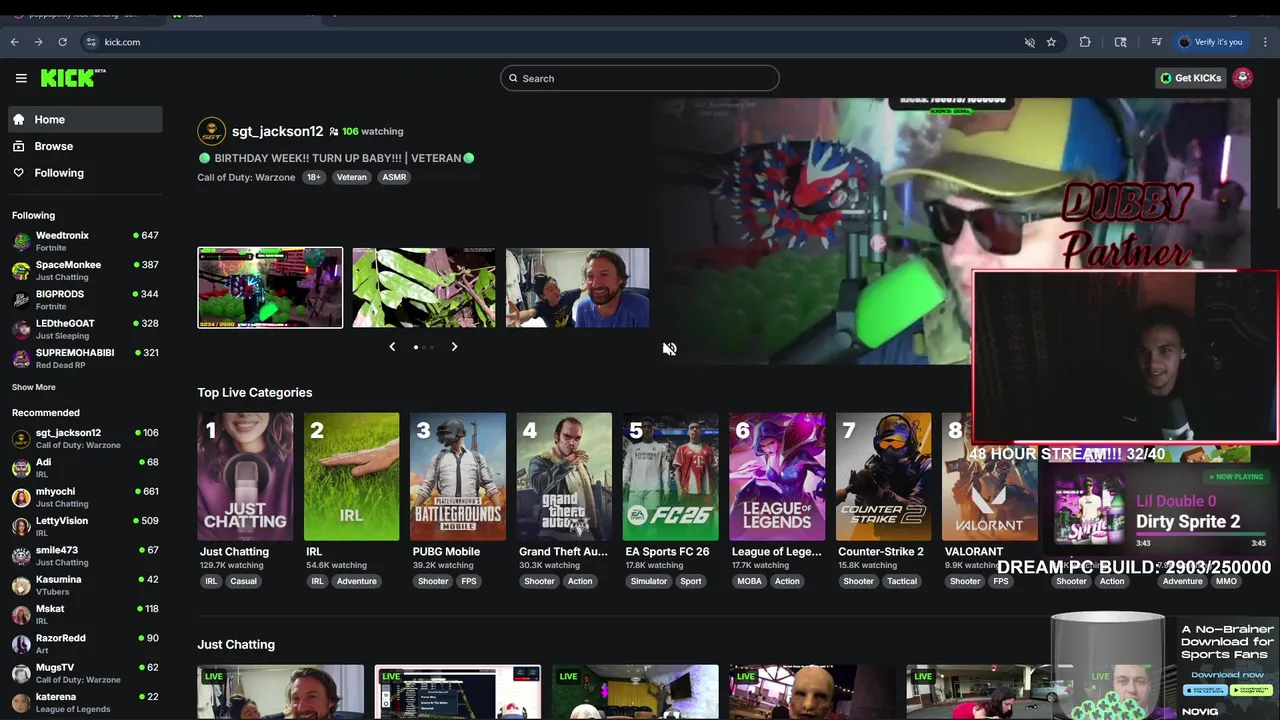Open Call of Duty: Warzone category link
Screen dimensions: 1280x720
246,177
